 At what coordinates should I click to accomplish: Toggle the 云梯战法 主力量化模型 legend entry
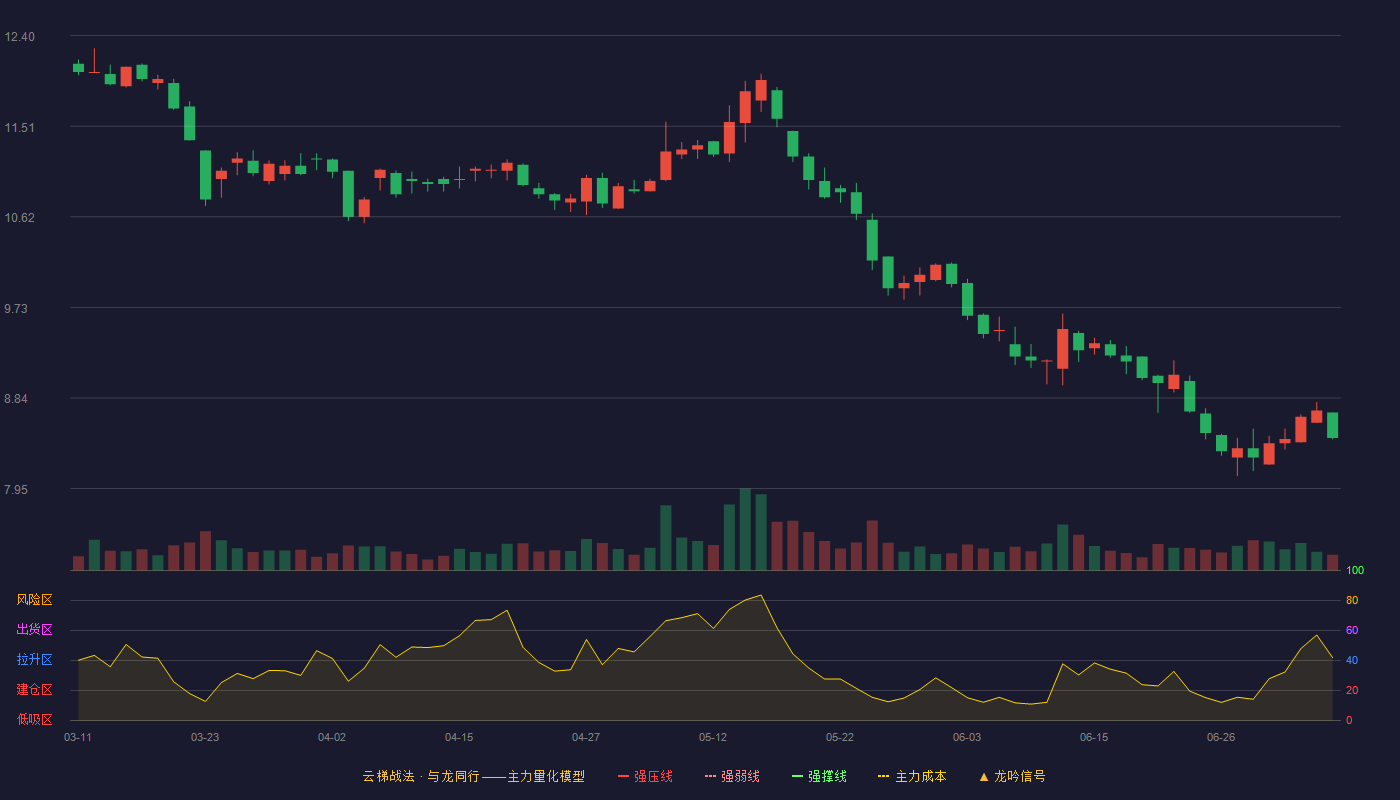pyautogui.click(x=474, y=777)
